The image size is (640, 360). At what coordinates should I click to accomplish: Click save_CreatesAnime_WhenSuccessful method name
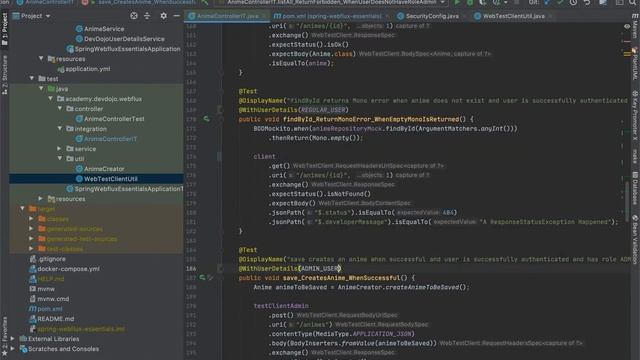[x=341, y=278]
